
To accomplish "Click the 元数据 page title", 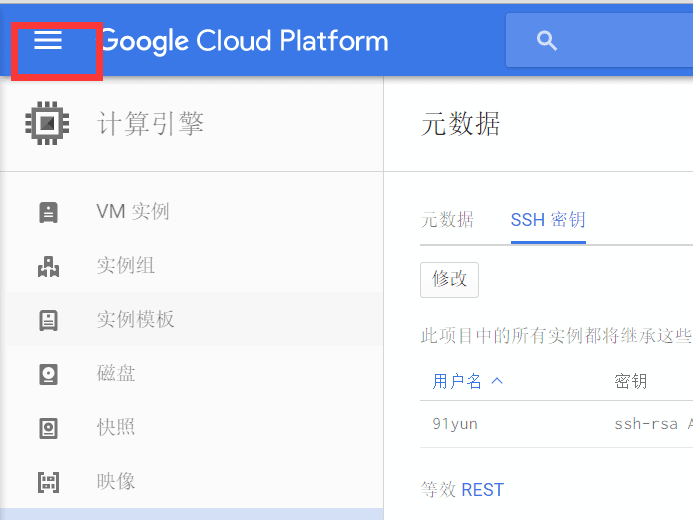I will click(x=461, y=123).
